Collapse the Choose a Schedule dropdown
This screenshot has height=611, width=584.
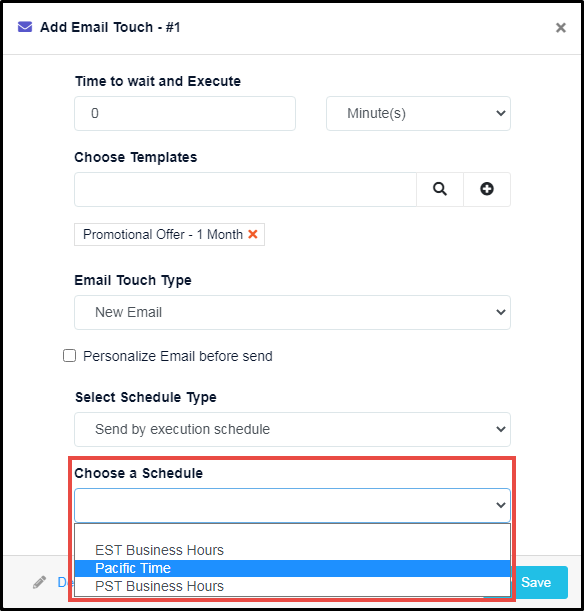point(292,505)
